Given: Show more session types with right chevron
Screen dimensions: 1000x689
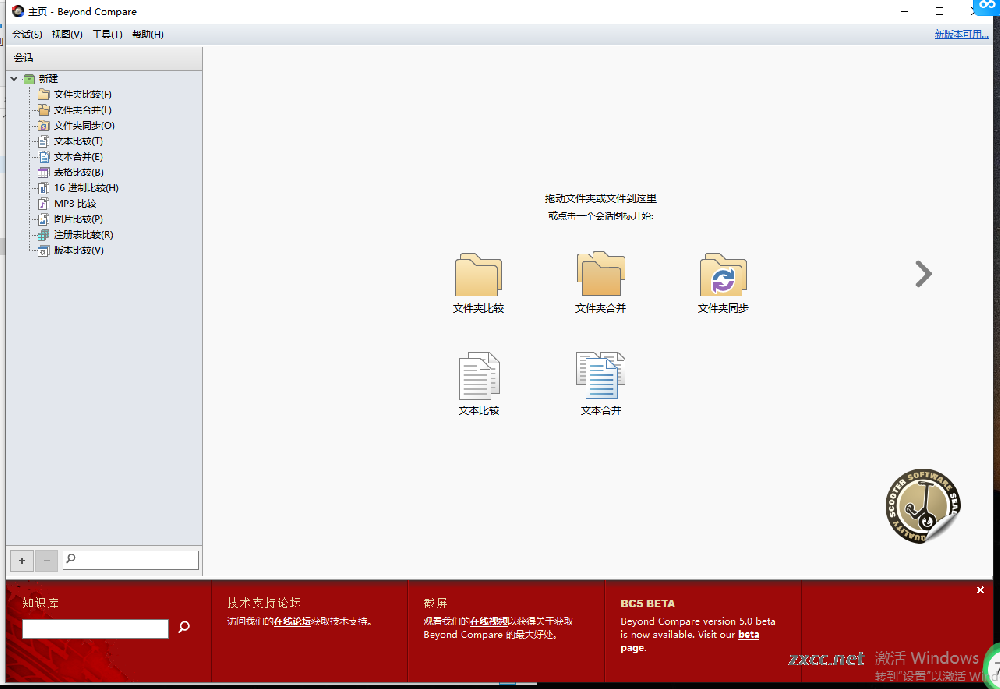Looking at the screenshot, I should tap(923, 274).
